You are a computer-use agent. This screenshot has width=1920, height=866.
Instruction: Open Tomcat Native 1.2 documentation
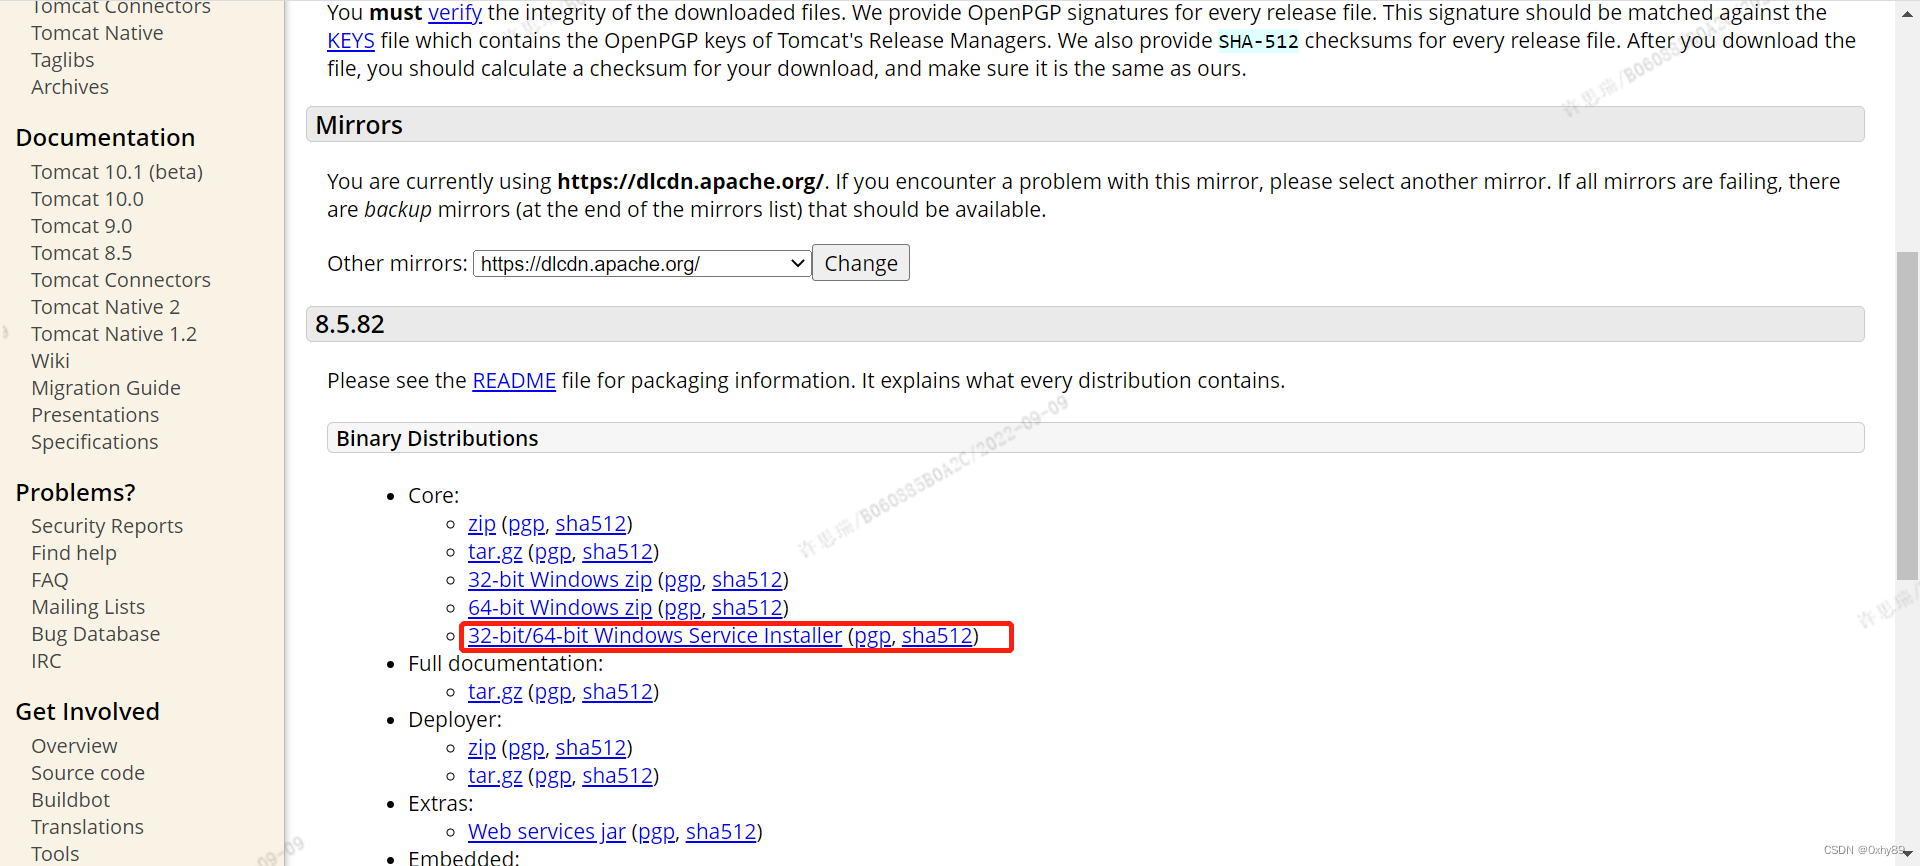pyautogui.click(x=114, y=334)
